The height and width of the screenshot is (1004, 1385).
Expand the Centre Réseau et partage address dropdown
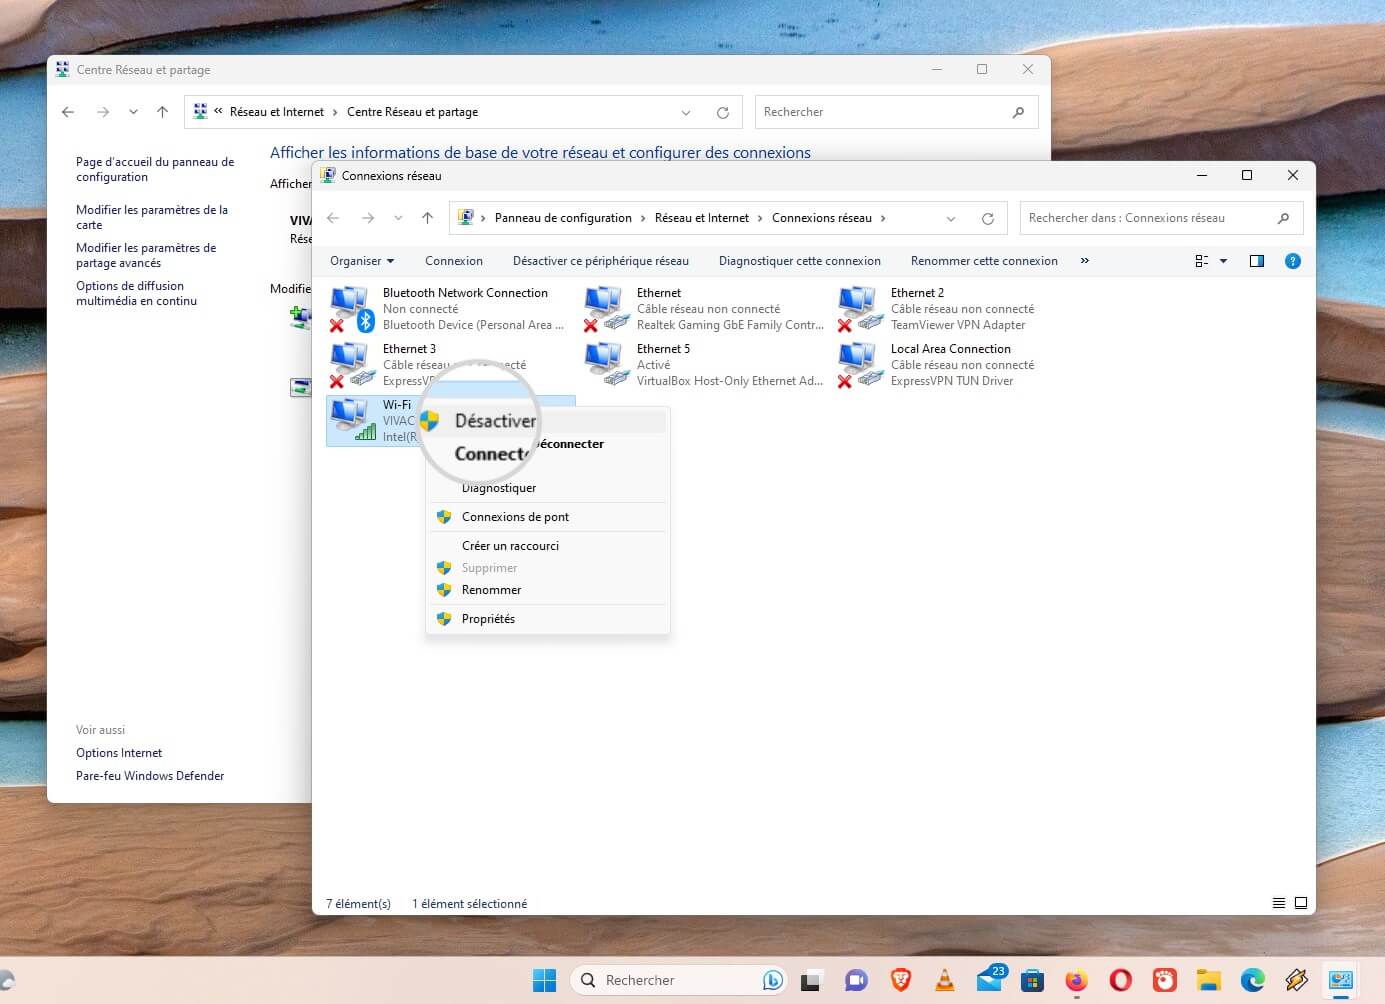point(686,112)
